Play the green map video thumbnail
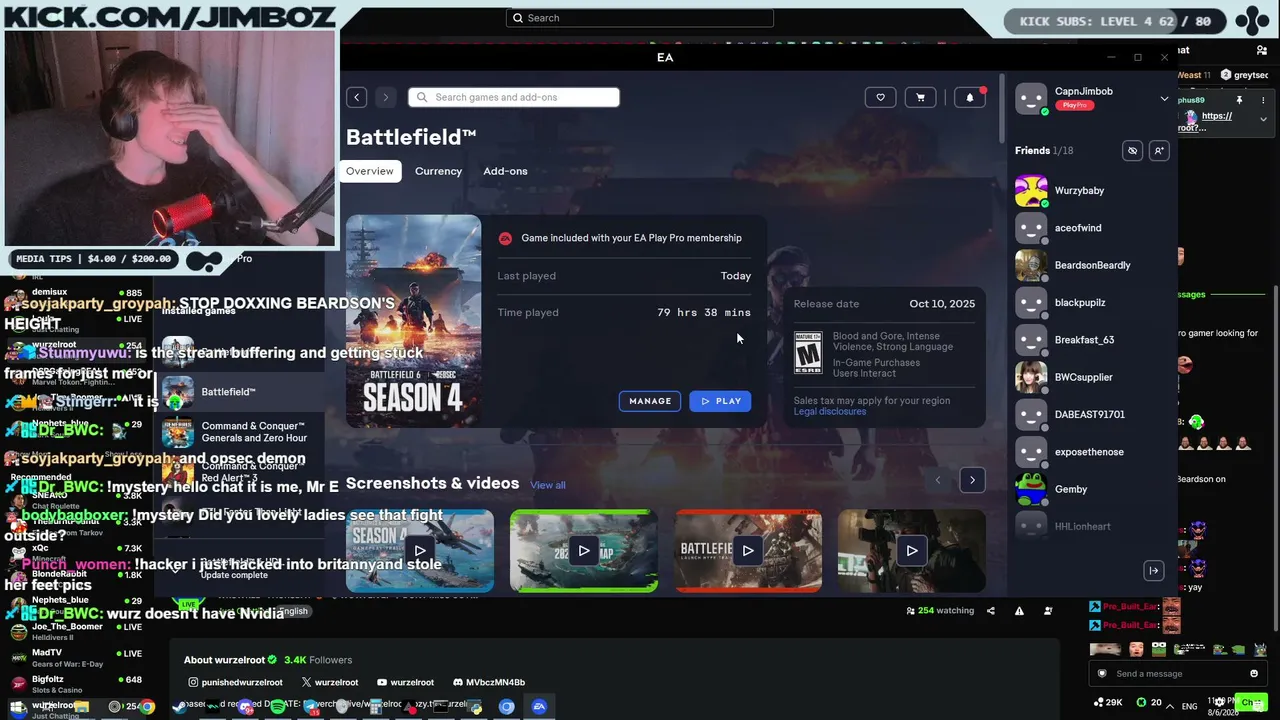 584,550
